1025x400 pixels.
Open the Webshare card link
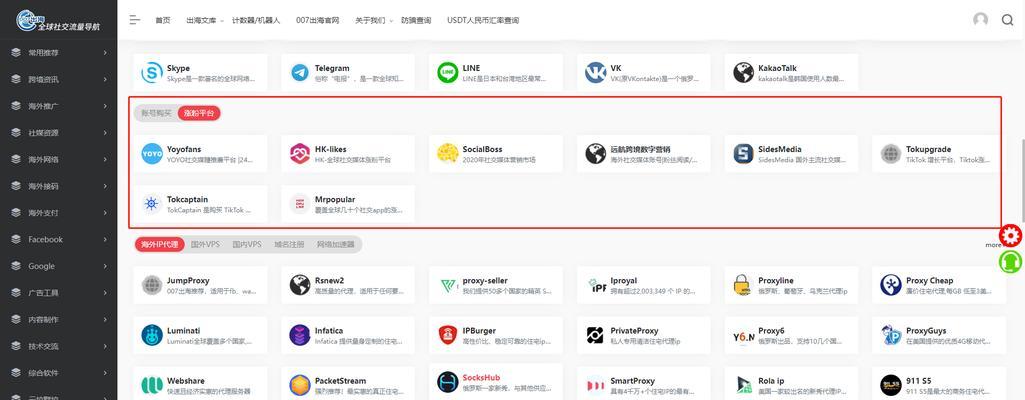pyautogui.click(x=200, y=383)
